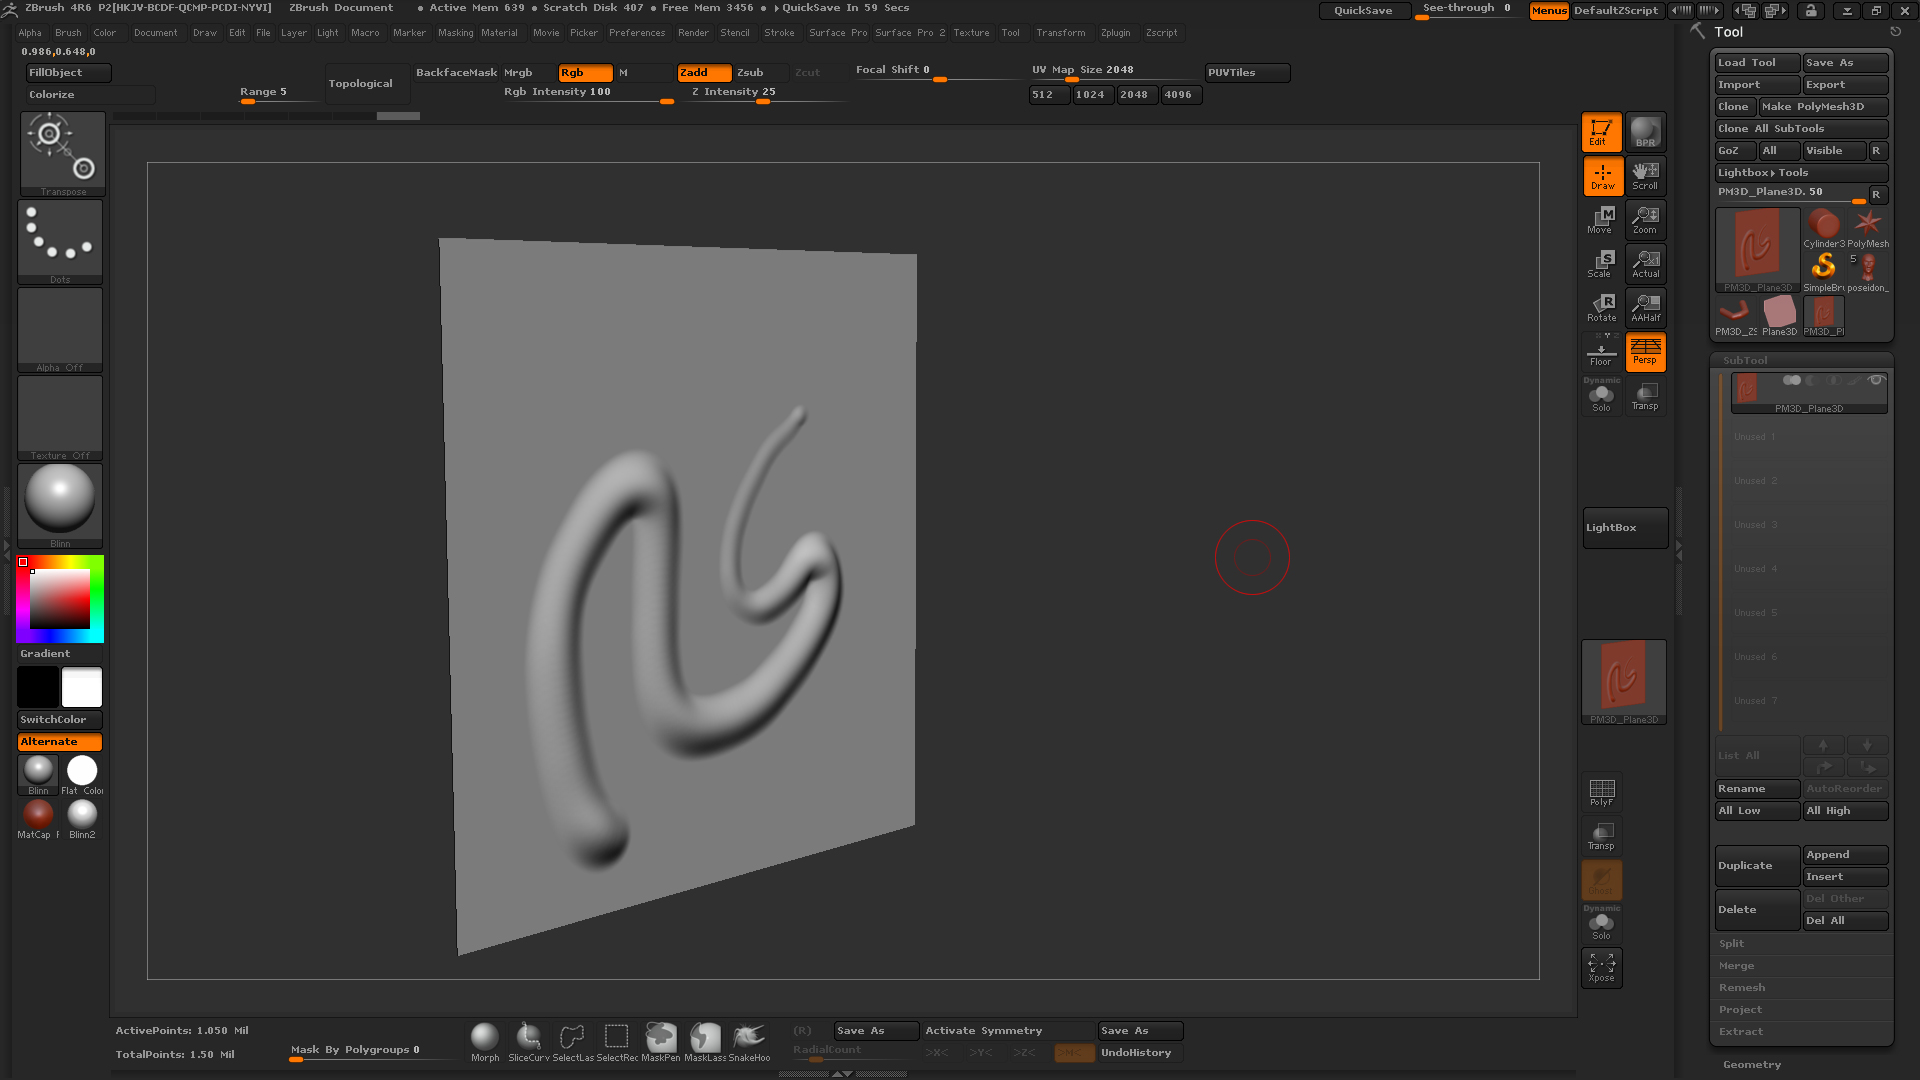Select the Rotate tool icon
Image resolution: width=1920 pixels, height=1080 pixels.
pyautogui.click(x=1601, y=308)
